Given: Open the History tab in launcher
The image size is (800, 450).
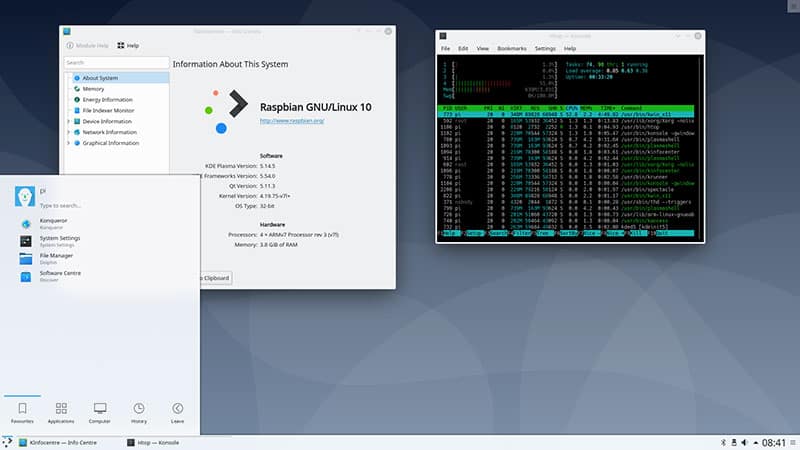Looking at the screenshot, I should [139, 412].
